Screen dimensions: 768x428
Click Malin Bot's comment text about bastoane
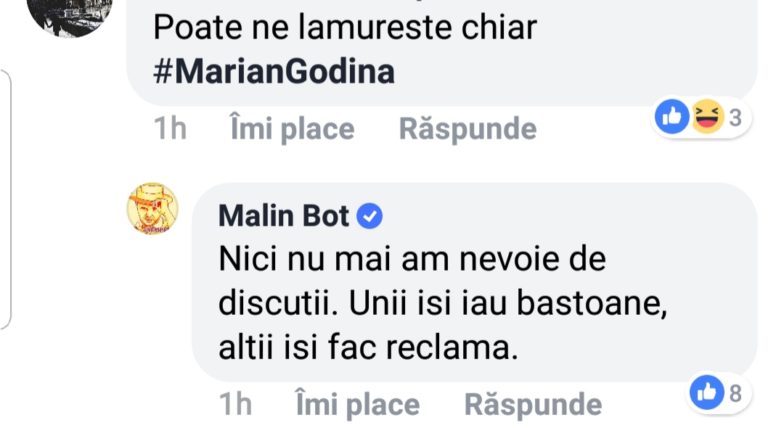[x=440, y=304]
